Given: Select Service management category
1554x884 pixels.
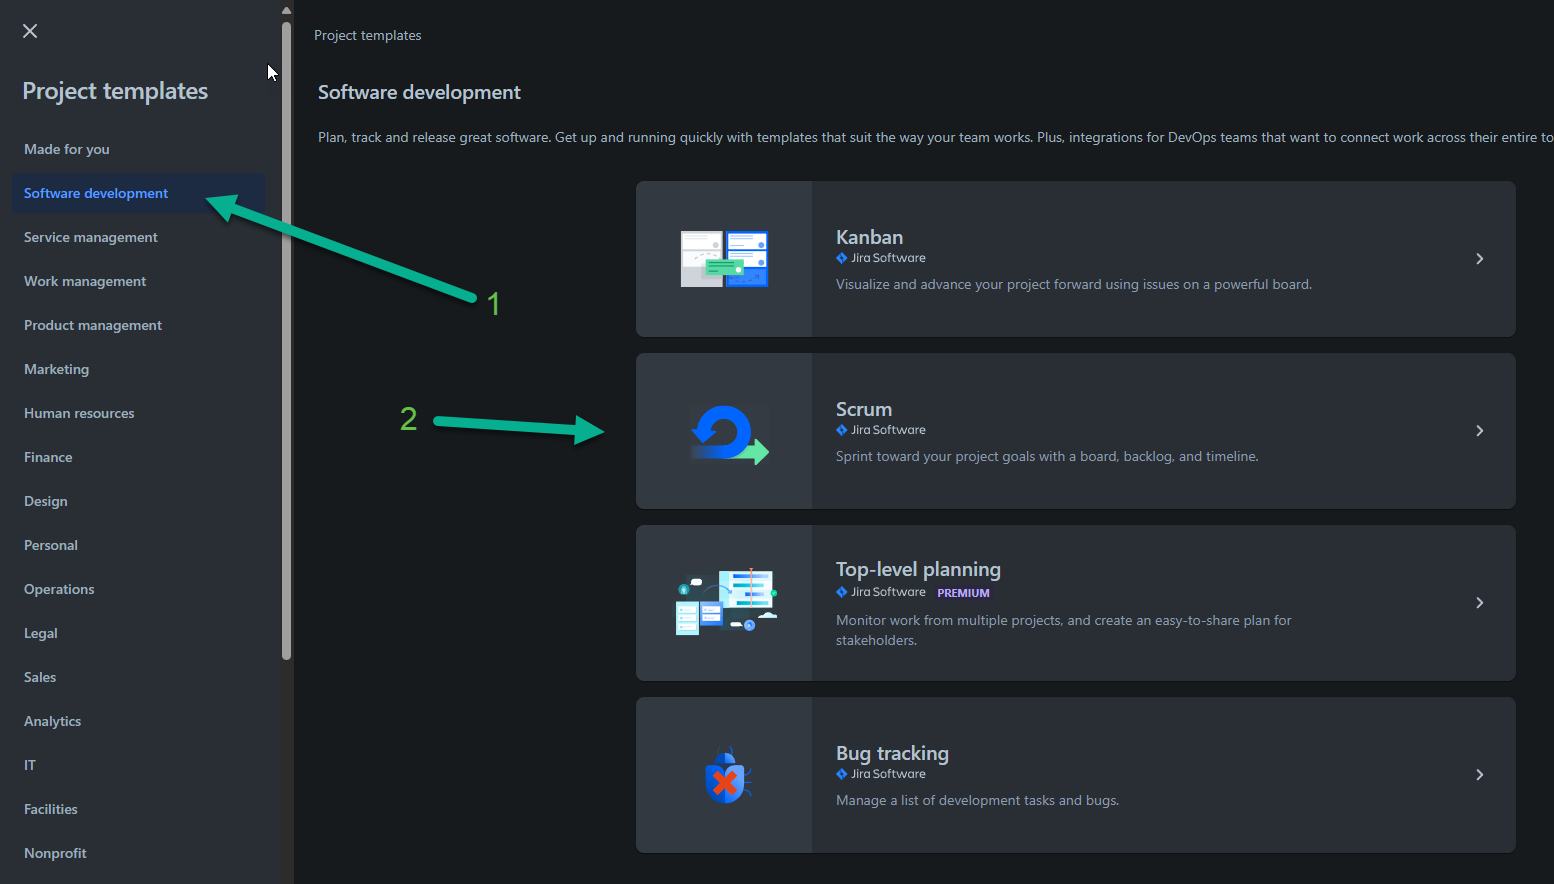Looking at the screenshot, I should 91,237.
